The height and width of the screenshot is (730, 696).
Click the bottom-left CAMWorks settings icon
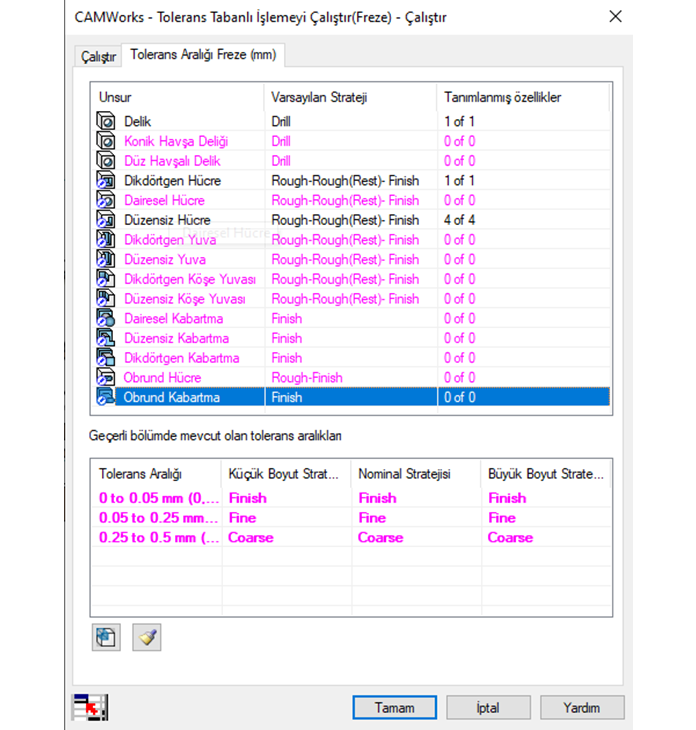(x=87, y=707)
